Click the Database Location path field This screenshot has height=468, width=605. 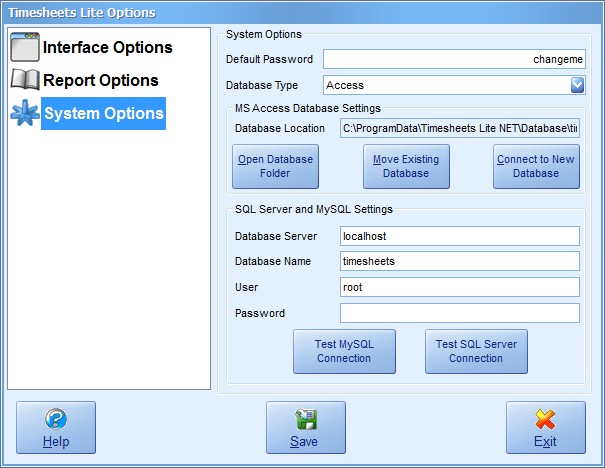[x=460, y=128]
